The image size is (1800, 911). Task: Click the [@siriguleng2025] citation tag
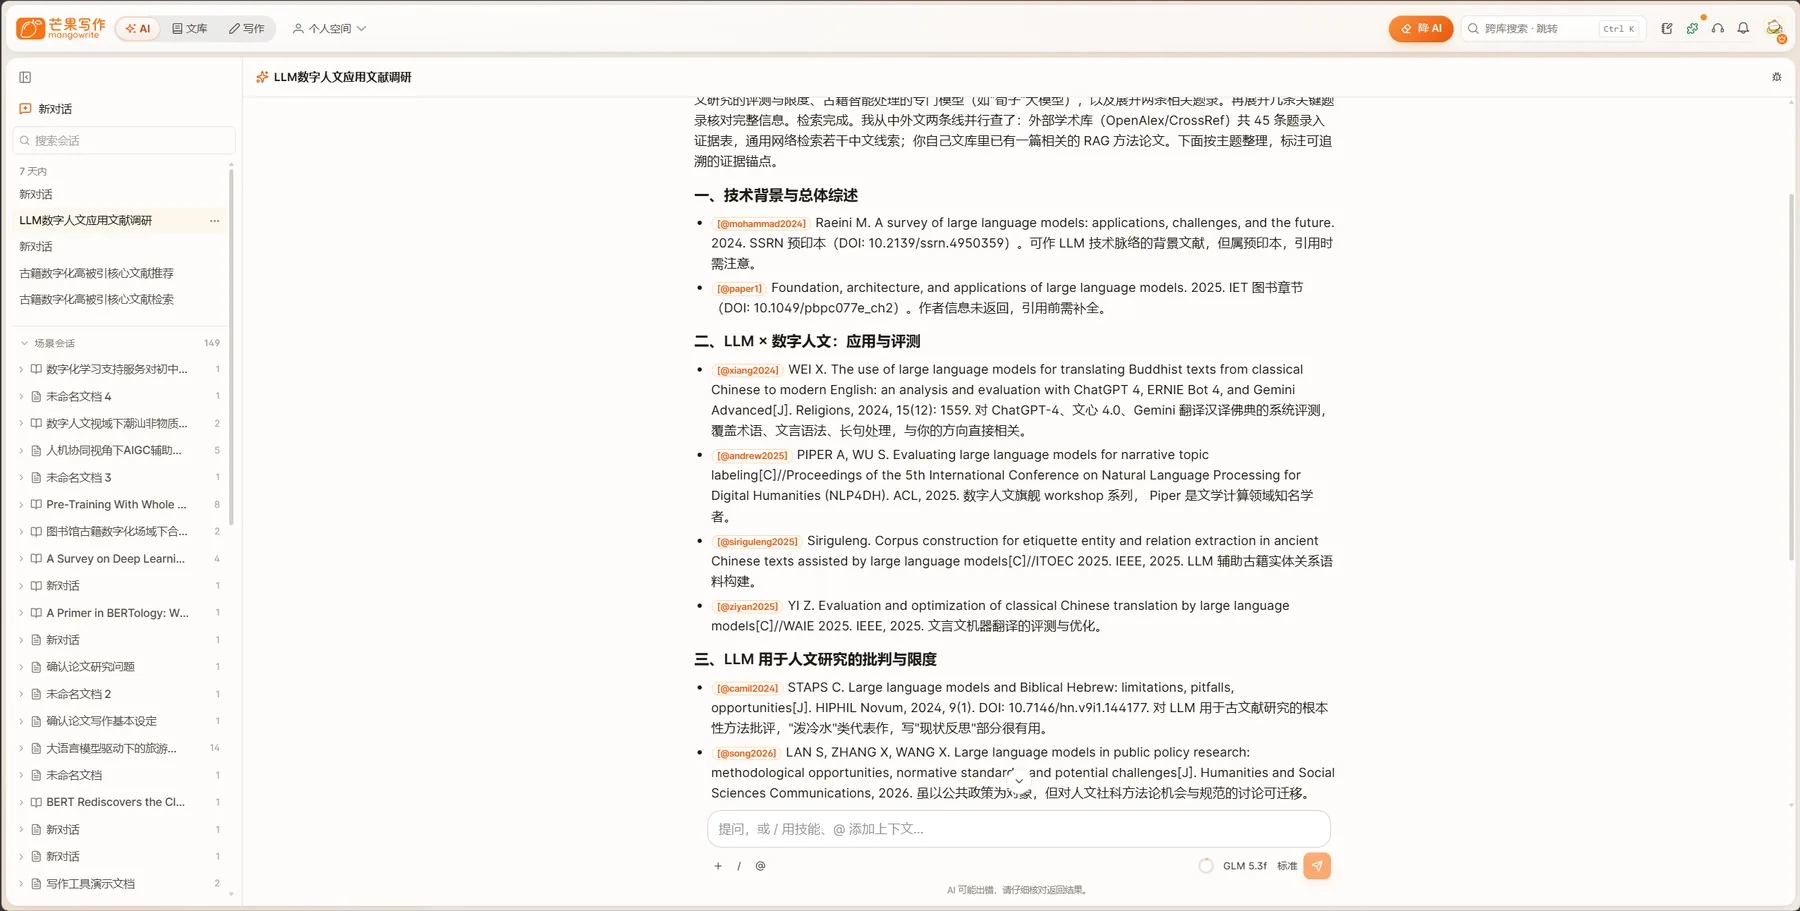point(757,541)
